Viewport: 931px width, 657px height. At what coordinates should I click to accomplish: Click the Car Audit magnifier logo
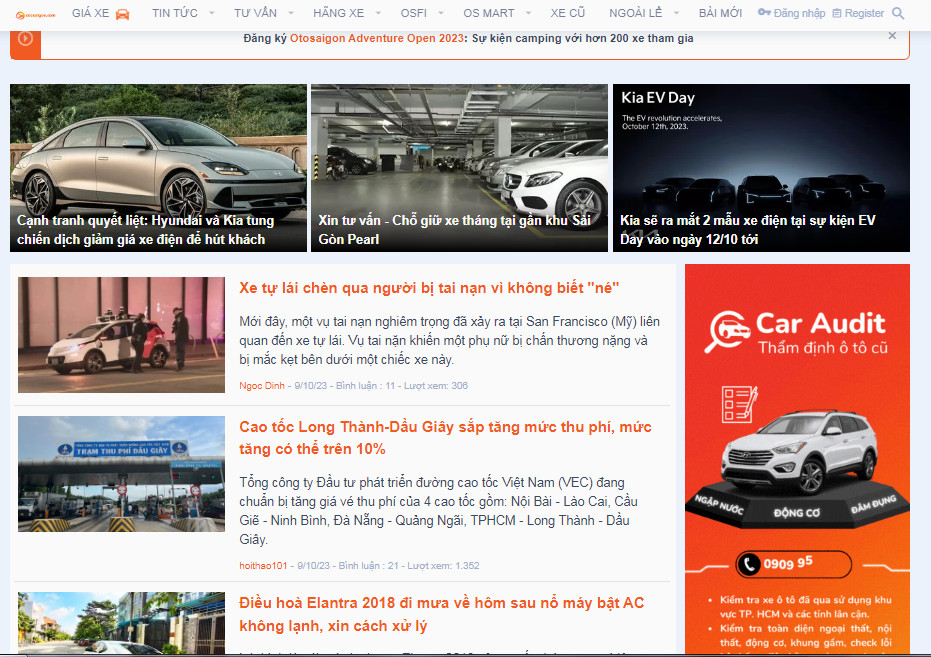[x=729, y=332]
